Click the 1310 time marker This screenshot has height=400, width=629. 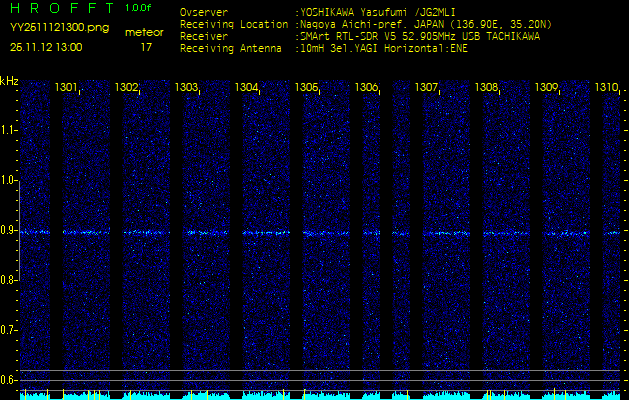[606, 88]
